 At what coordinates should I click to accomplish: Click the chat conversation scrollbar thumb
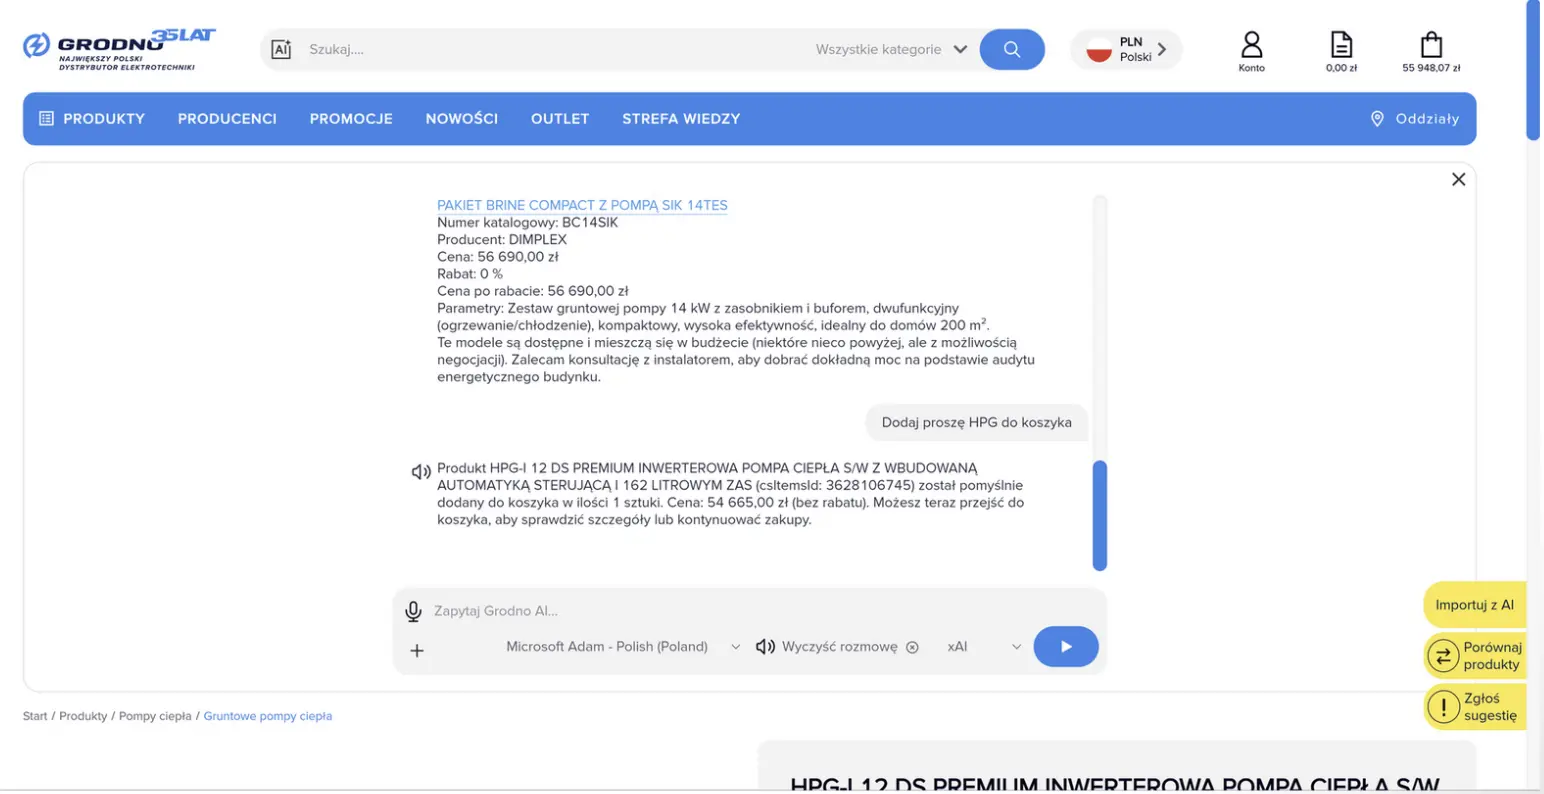(1099, 515)
